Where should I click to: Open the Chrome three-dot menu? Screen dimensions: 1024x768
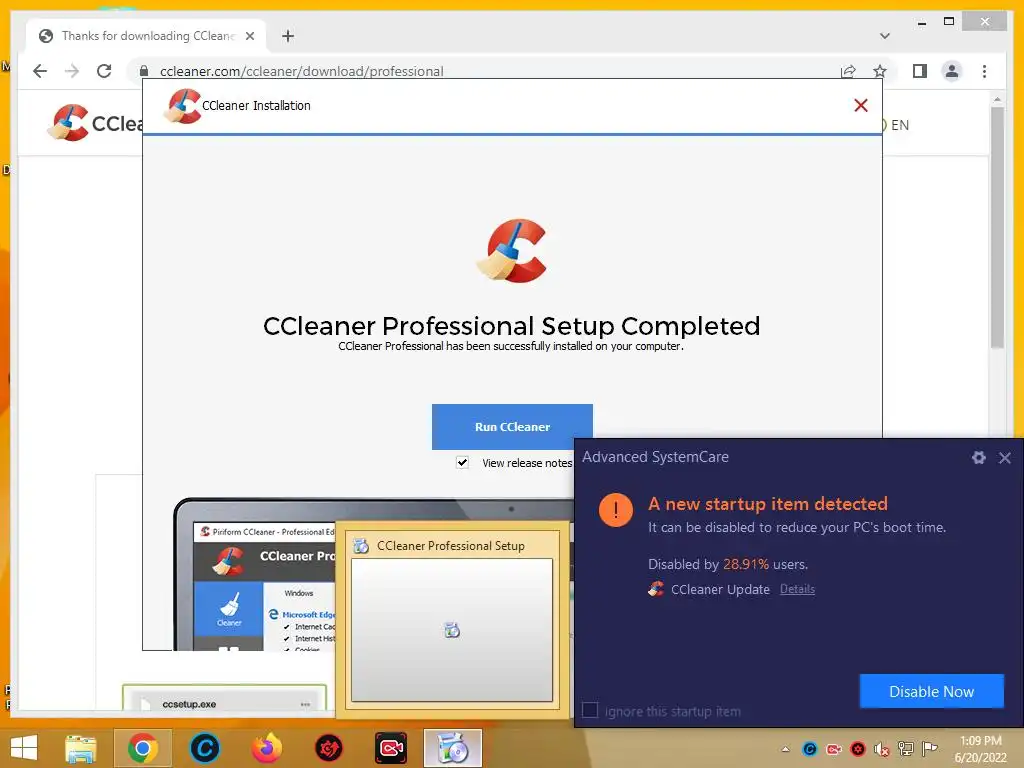point(984,71)
